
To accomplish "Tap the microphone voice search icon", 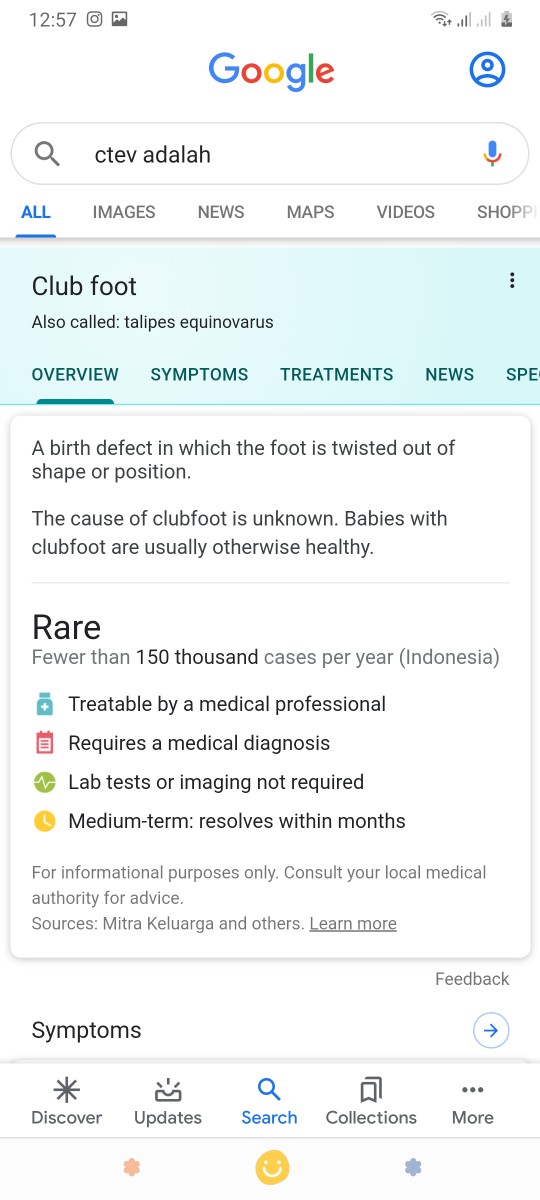I will point(491,154).
